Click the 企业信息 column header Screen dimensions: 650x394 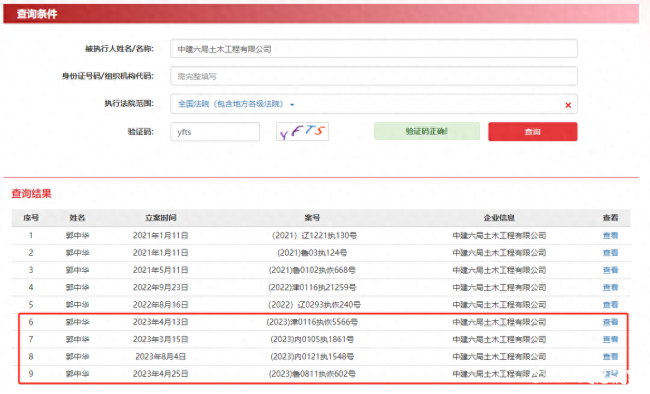499,218
